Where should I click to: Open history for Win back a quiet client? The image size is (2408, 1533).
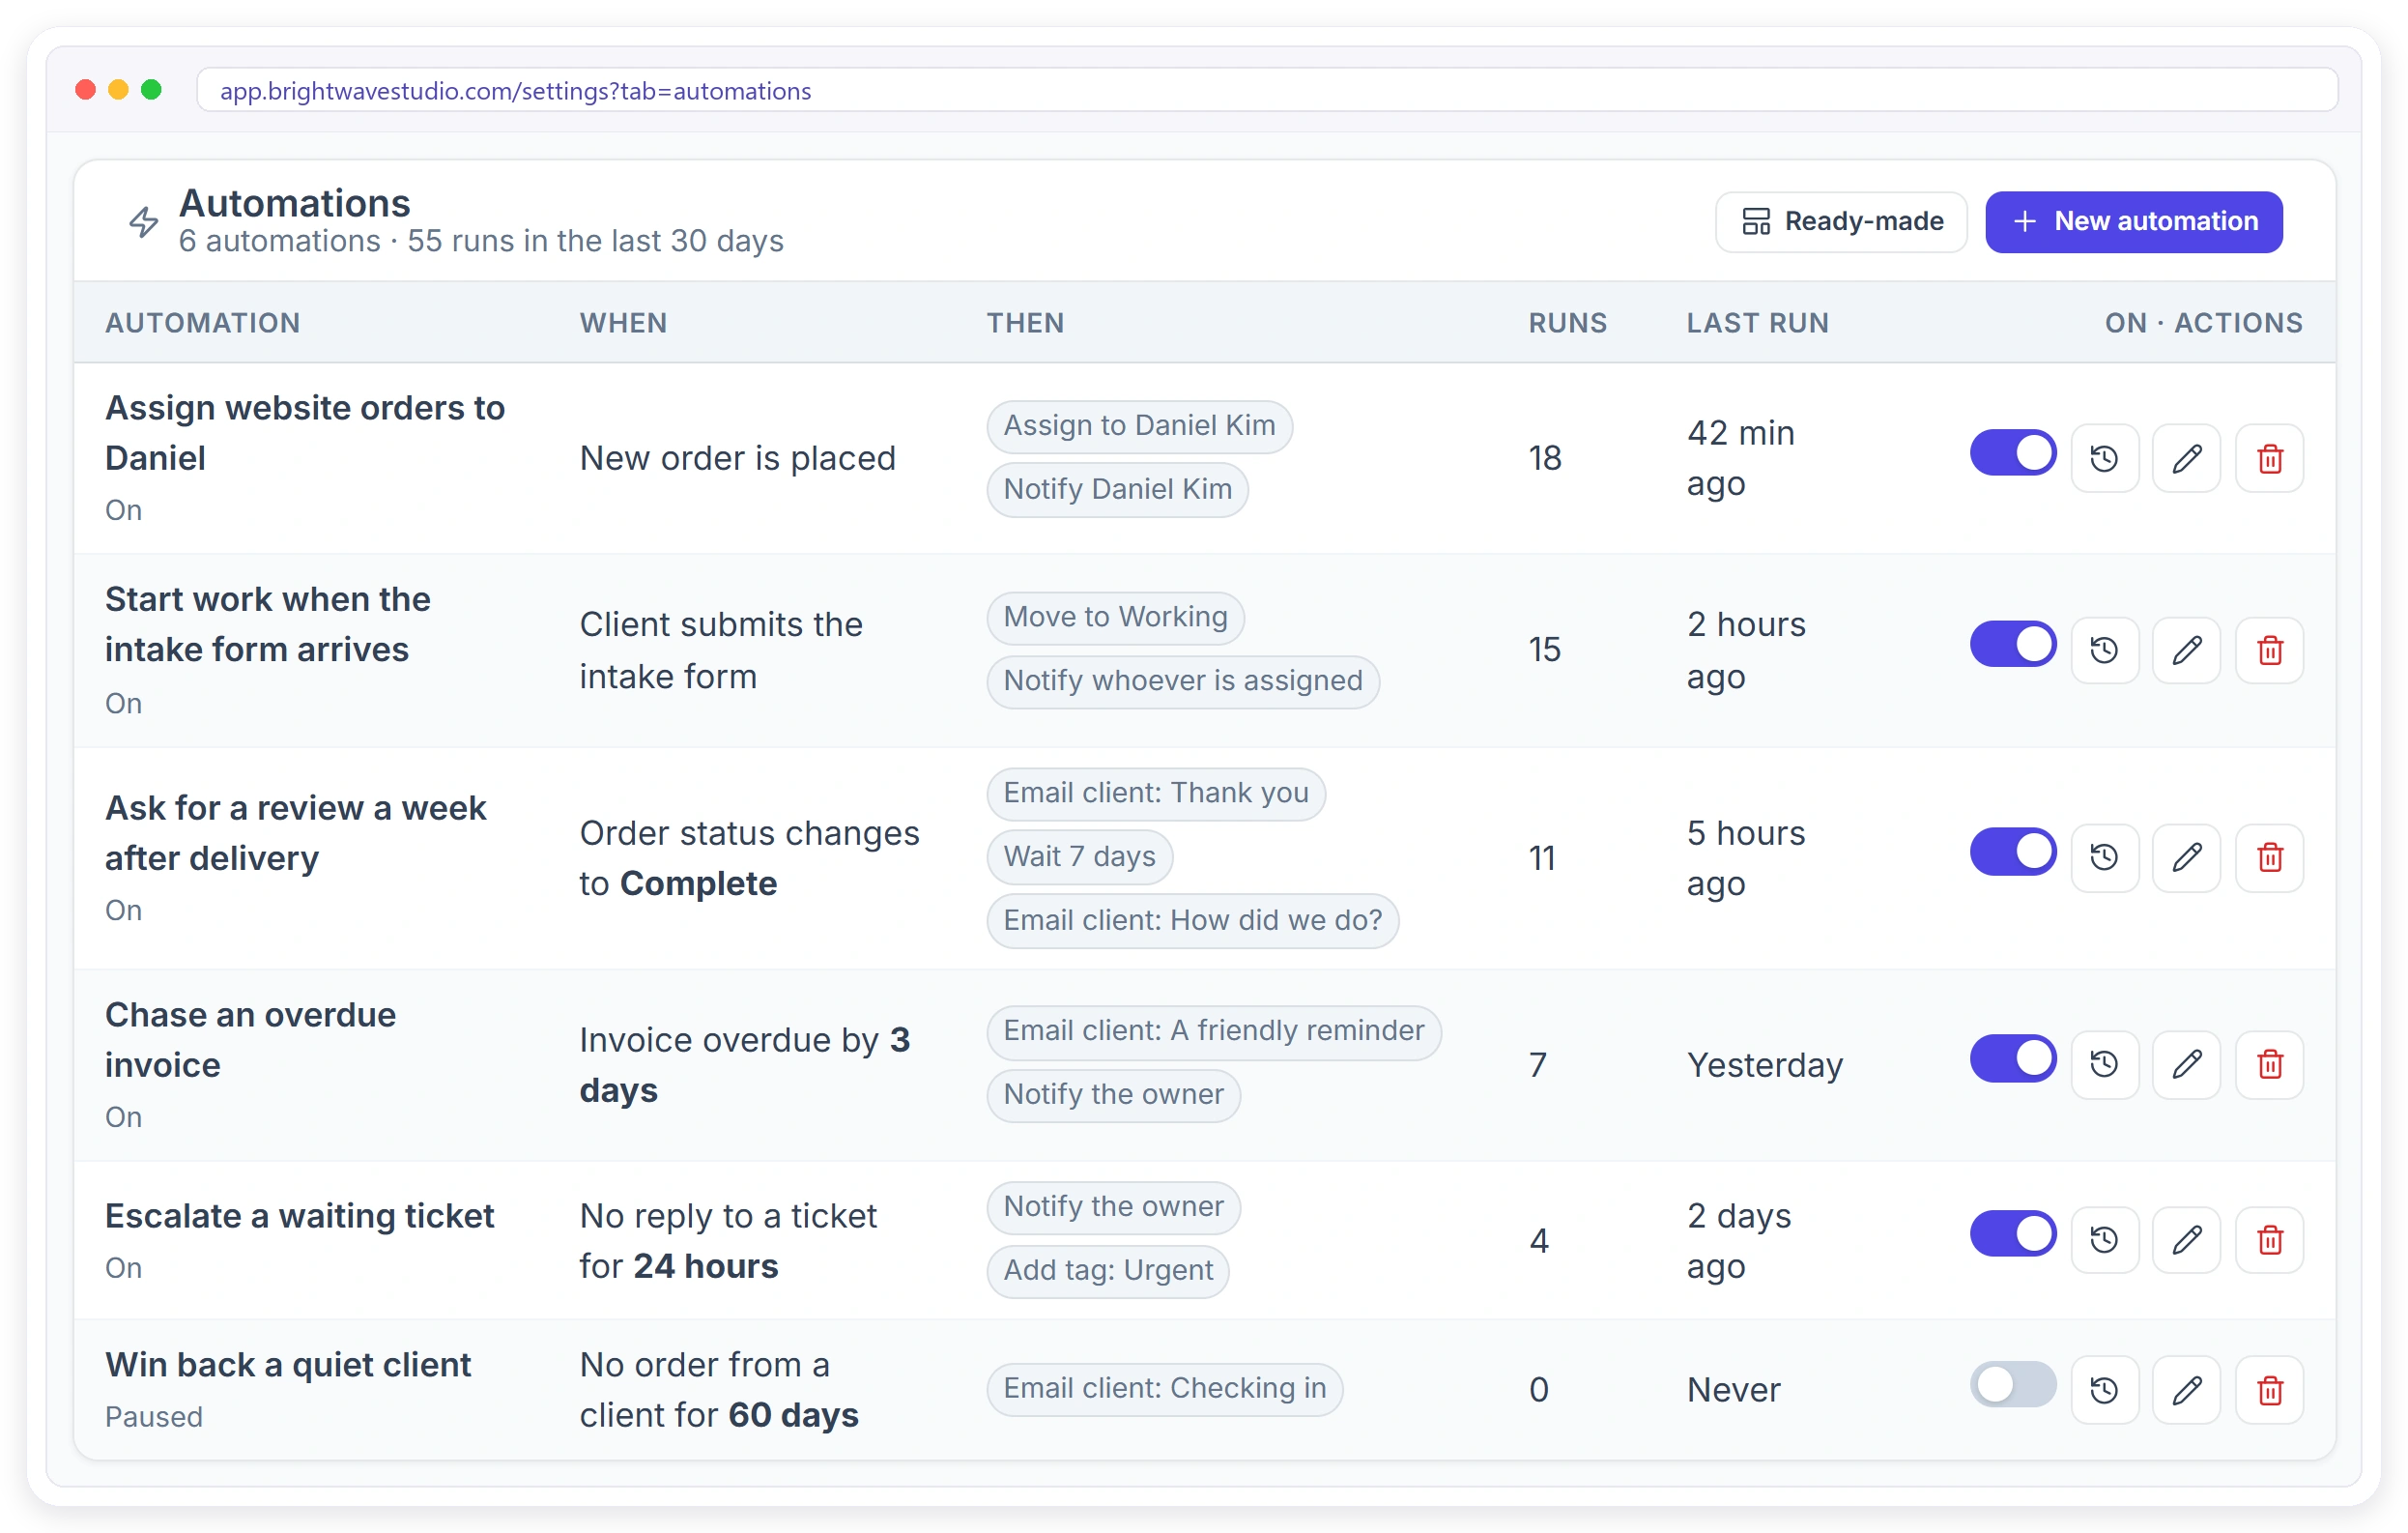tap(2104, 1389)
